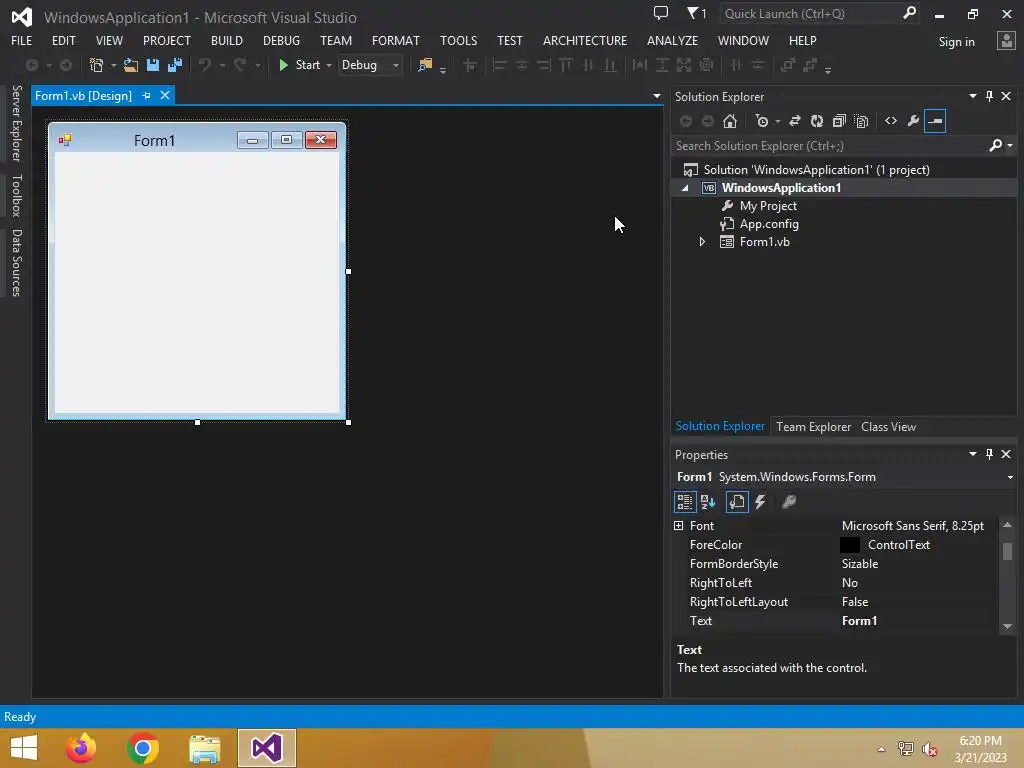Open Firefox from the taskbar
Viewport: 1024px width, 768px height.
(x=81, y=748)
